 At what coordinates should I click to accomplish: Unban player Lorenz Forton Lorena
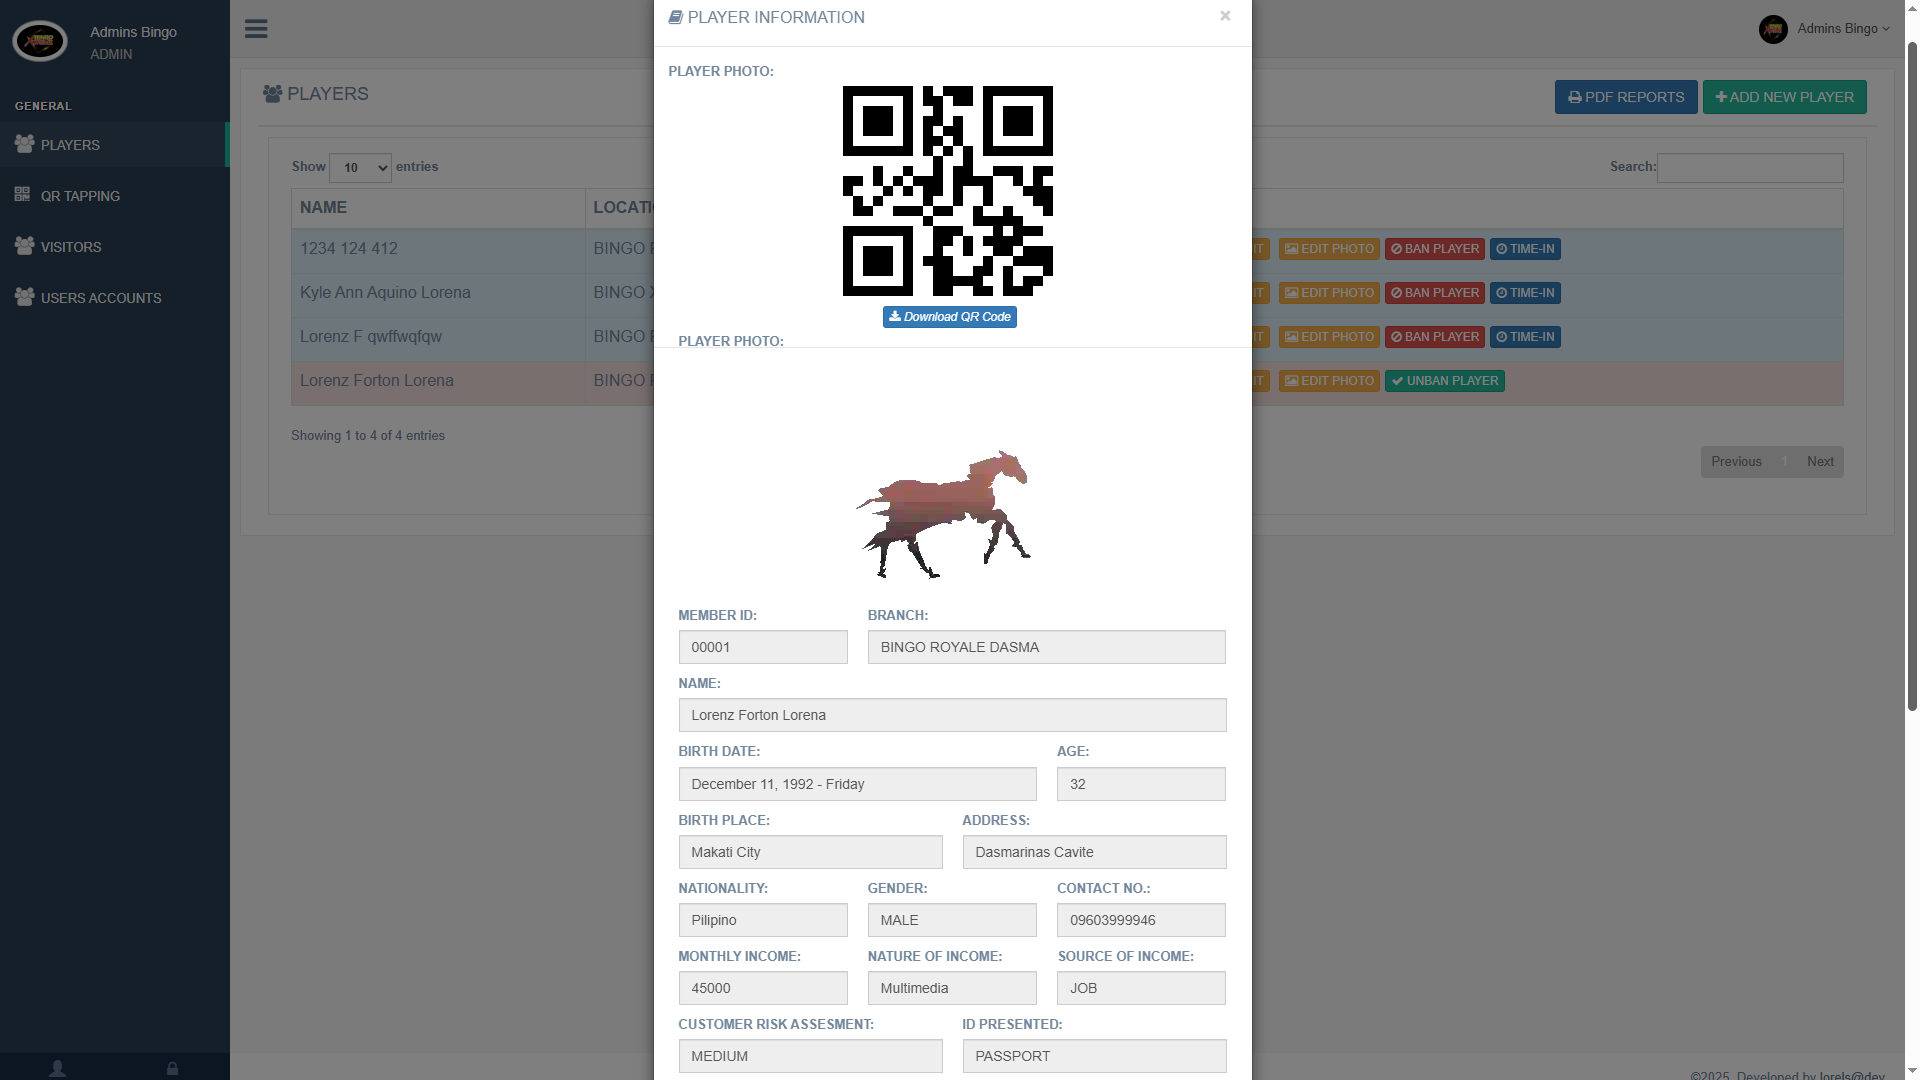(x=1444, y=381)
